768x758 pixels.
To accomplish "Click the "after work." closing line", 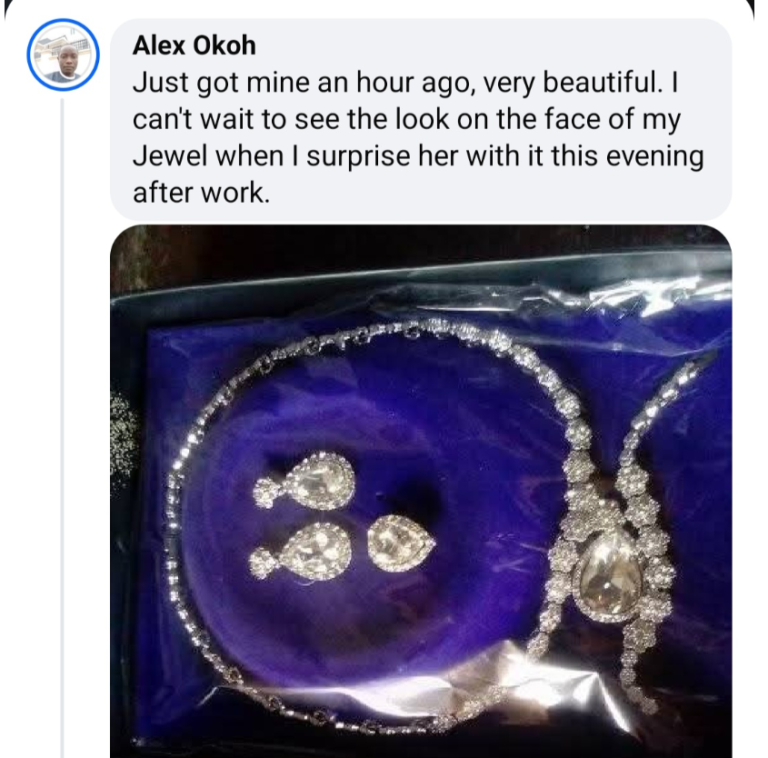I will pos(201,193).
